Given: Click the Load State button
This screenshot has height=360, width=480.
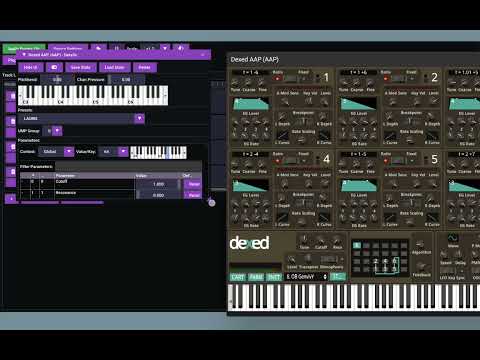Looking at the screenshot, I should click(x=114, y=67).
